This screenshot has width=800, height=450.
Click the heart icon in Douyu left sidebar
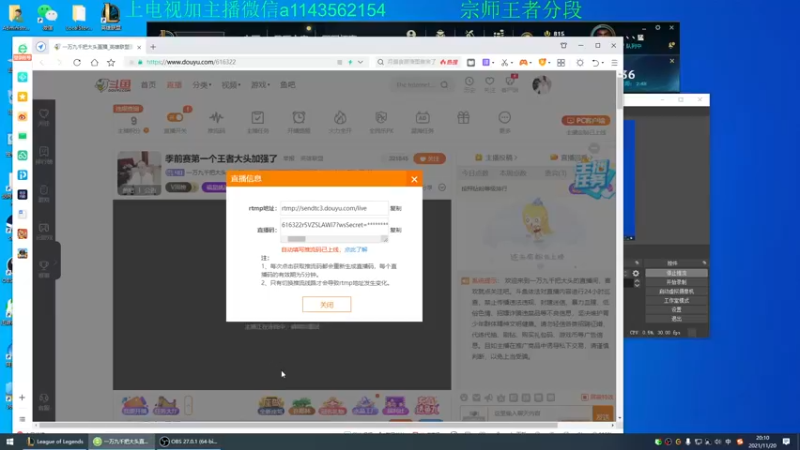coord(44,114)
